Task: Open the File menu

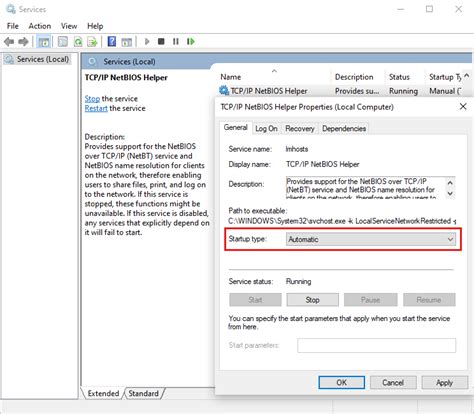Action: (x=13, y=26)
